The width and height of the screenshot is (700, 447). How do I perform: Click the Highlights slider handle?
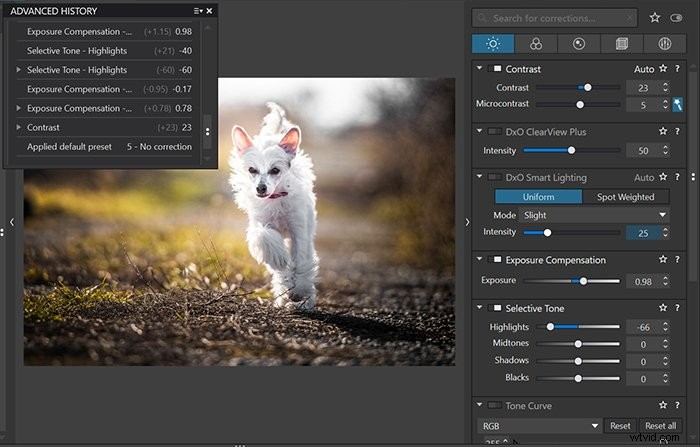point(550,327)
